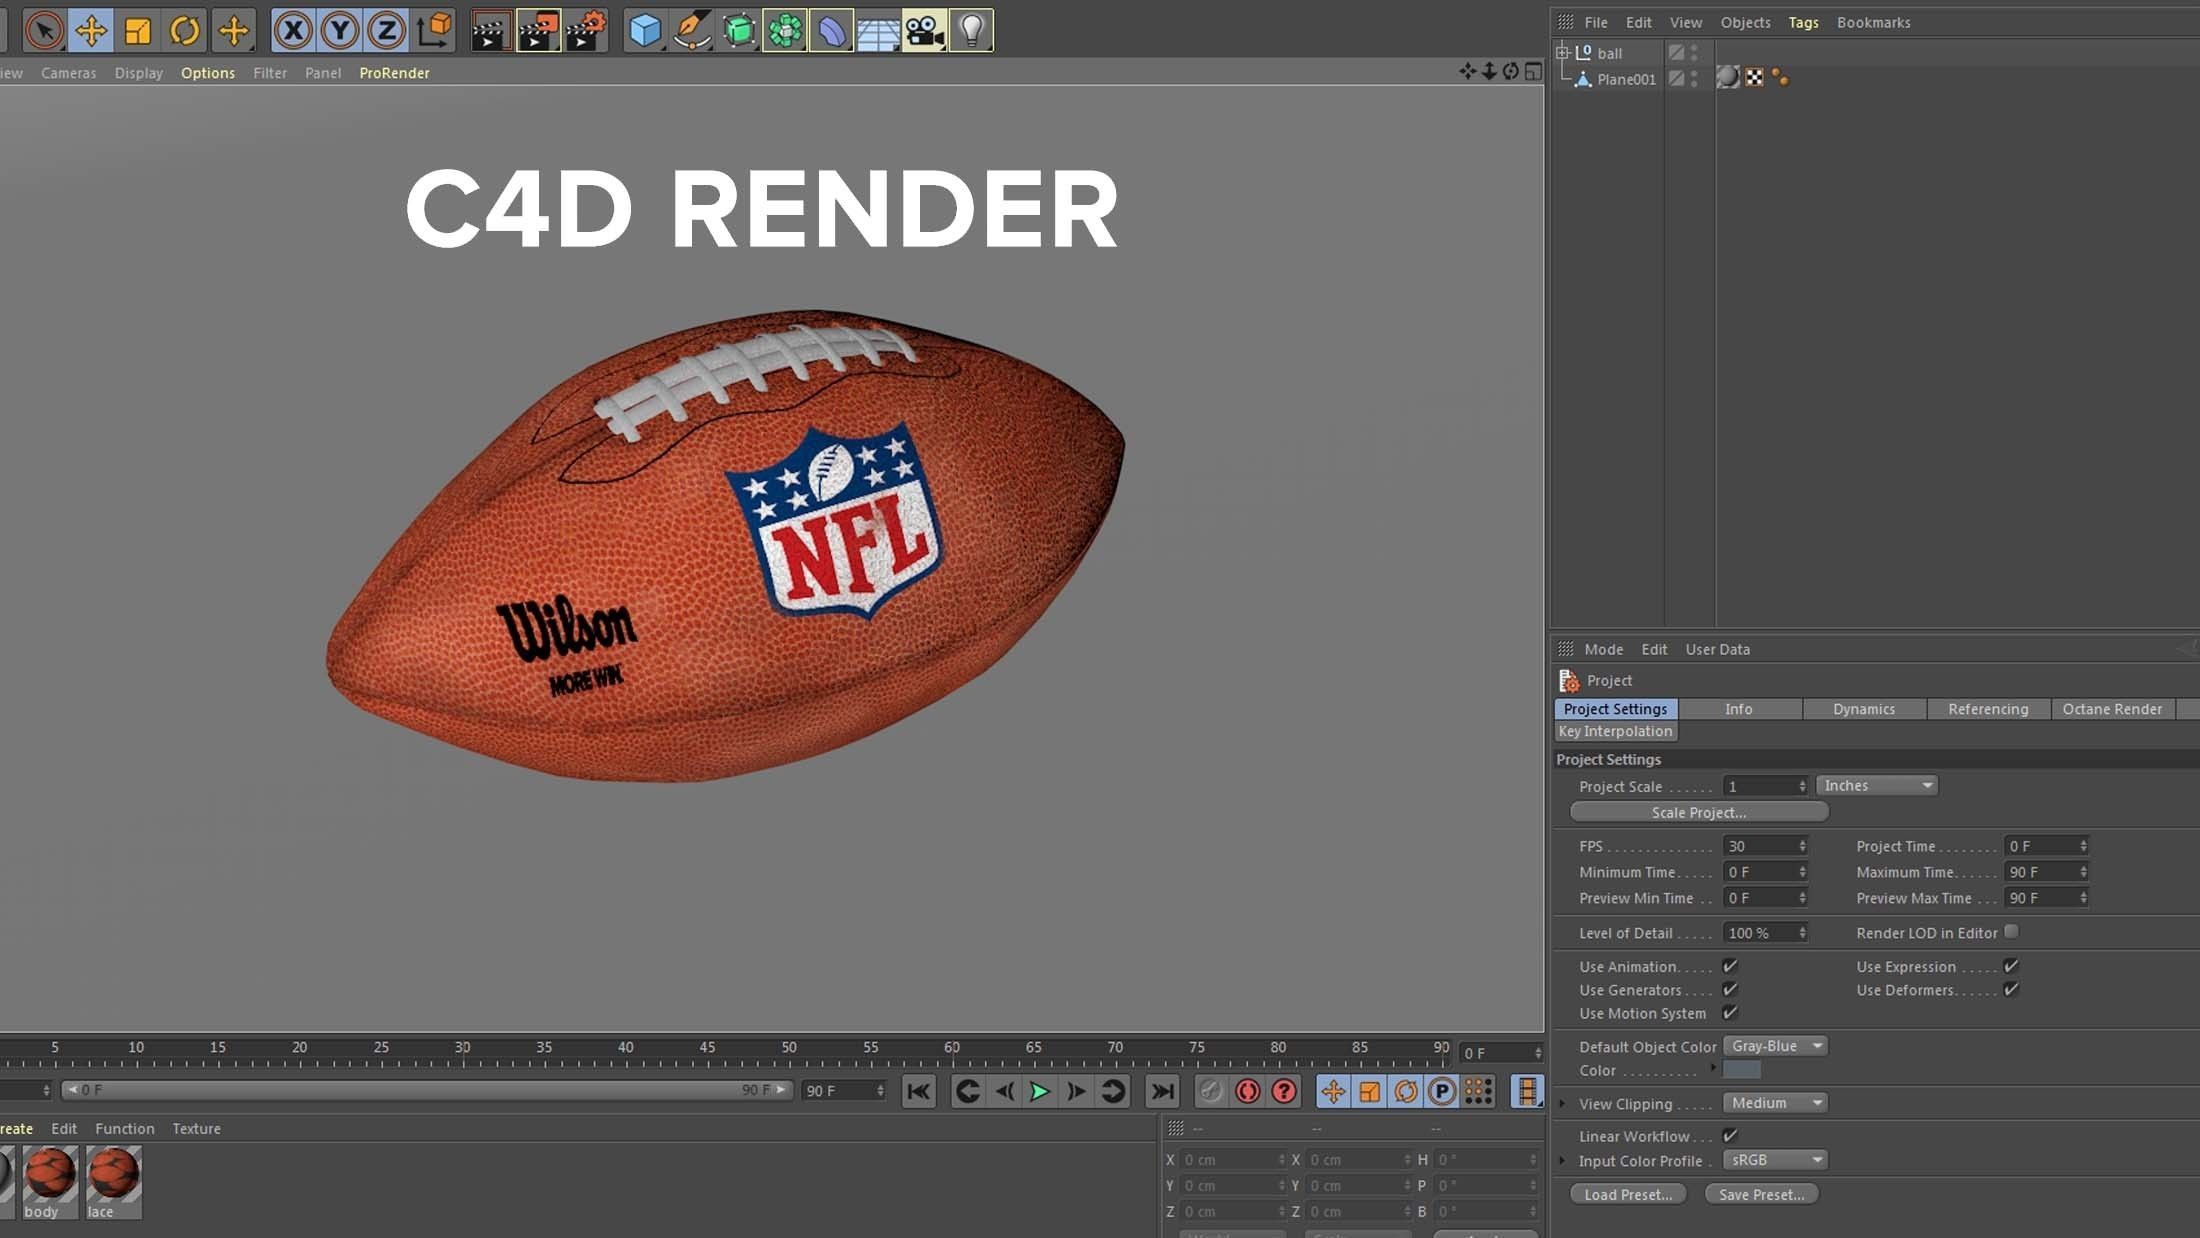Click Render View clapperboard icon
Screen dimensions: 2200x1238
pyautogui.click(x=491, y=30)
